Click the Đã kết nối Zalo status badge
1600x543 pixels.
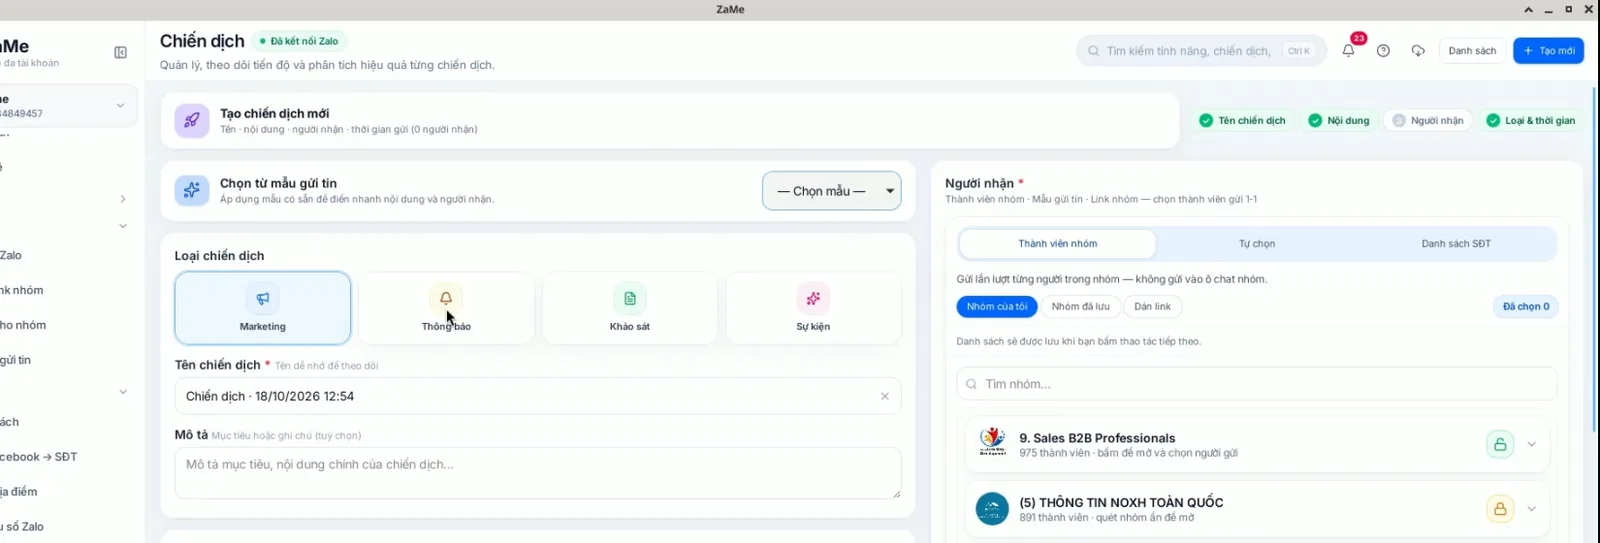pyautogui.click(x=299, y=41)
